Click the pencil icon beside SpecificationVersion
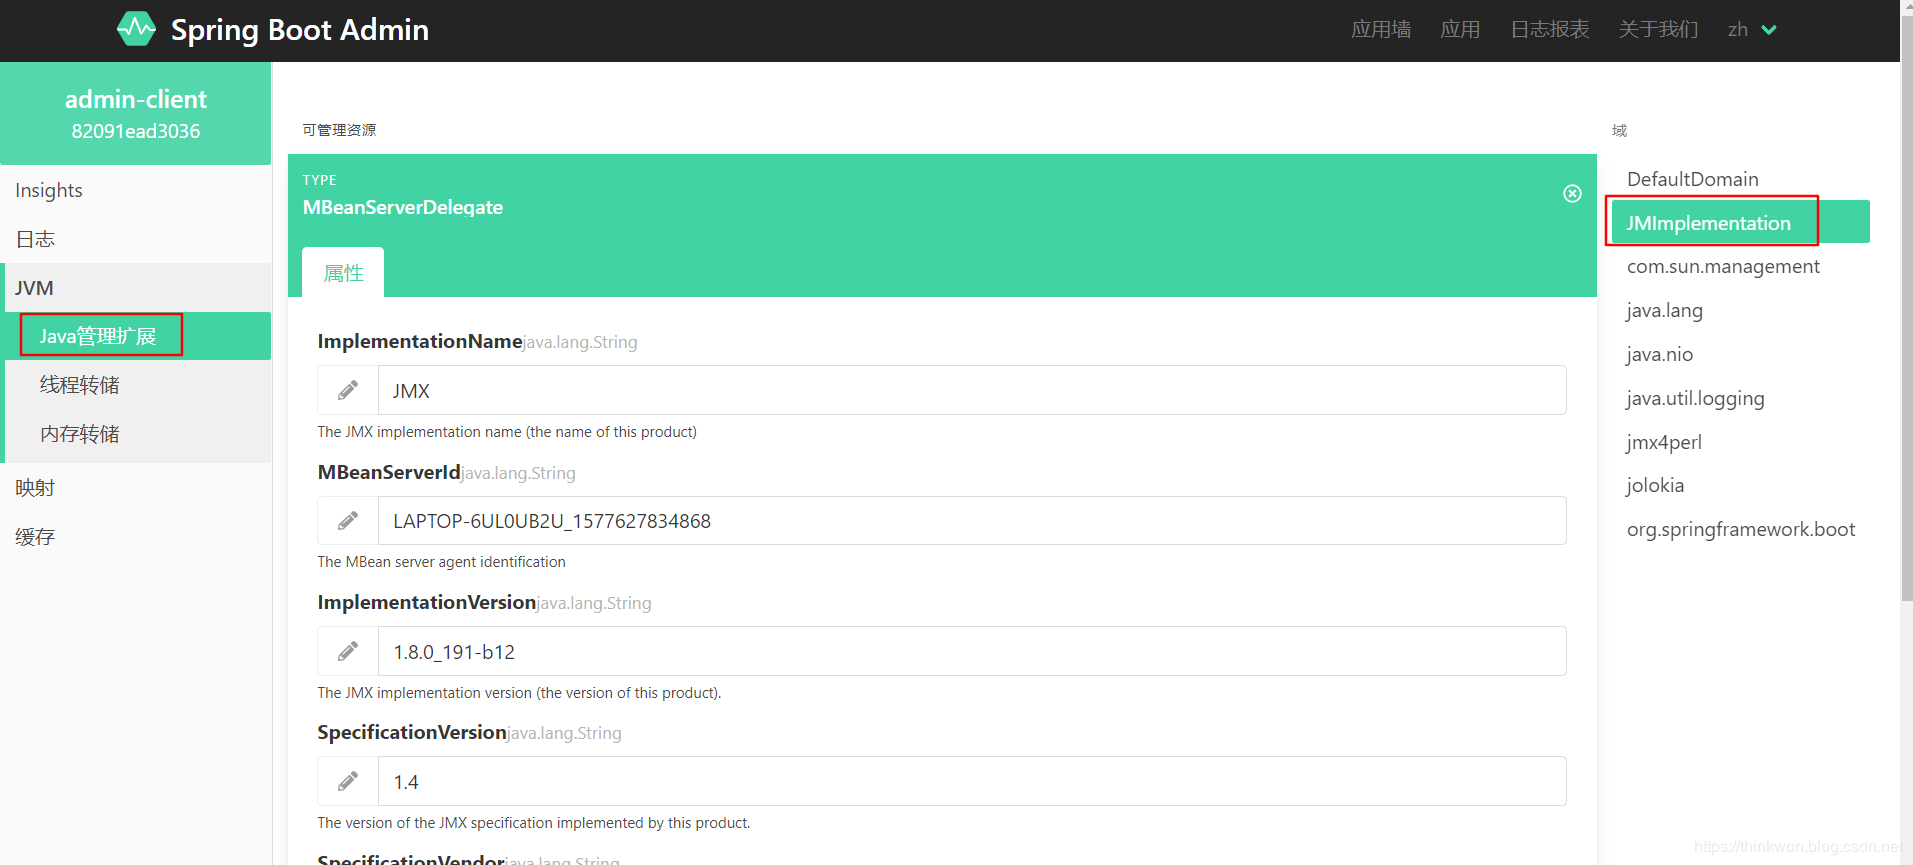The height and width of the screenshot is (865, 1913). click(348, 782)
